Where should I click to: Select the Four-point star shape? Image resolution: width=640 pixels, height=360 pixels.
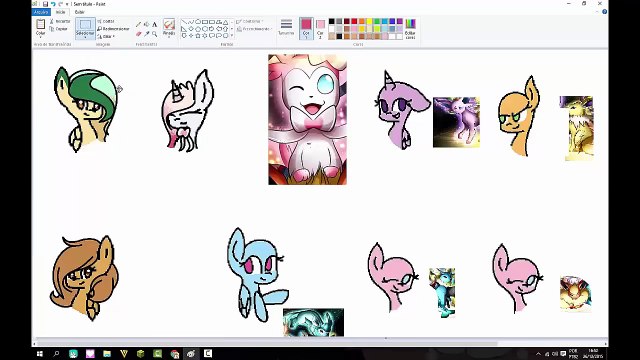(x=191, y=36)
